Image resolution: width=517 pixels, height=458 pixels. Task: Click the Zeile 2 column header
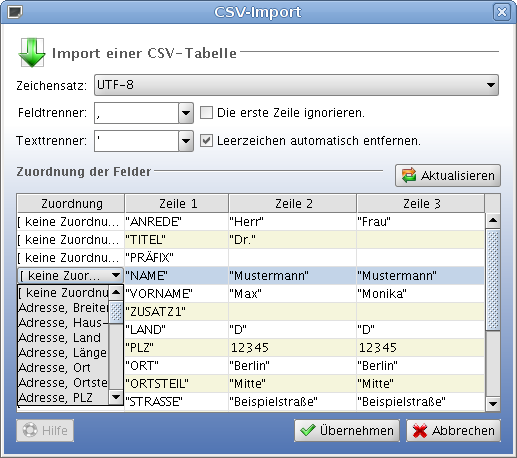293,203
